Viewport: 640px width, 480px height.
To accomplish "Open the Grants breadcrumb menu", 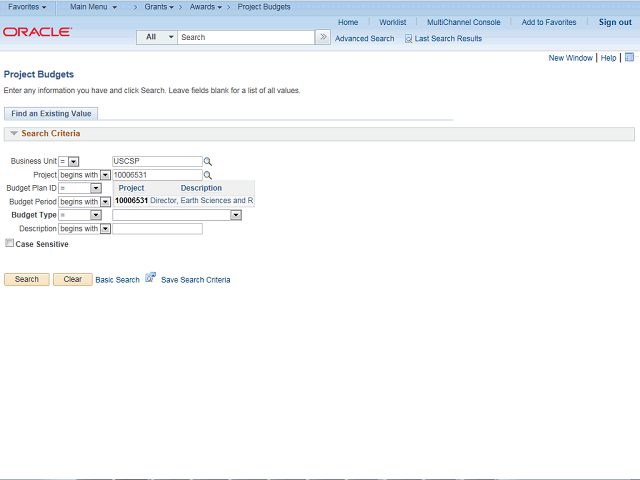I will (159, 7).
